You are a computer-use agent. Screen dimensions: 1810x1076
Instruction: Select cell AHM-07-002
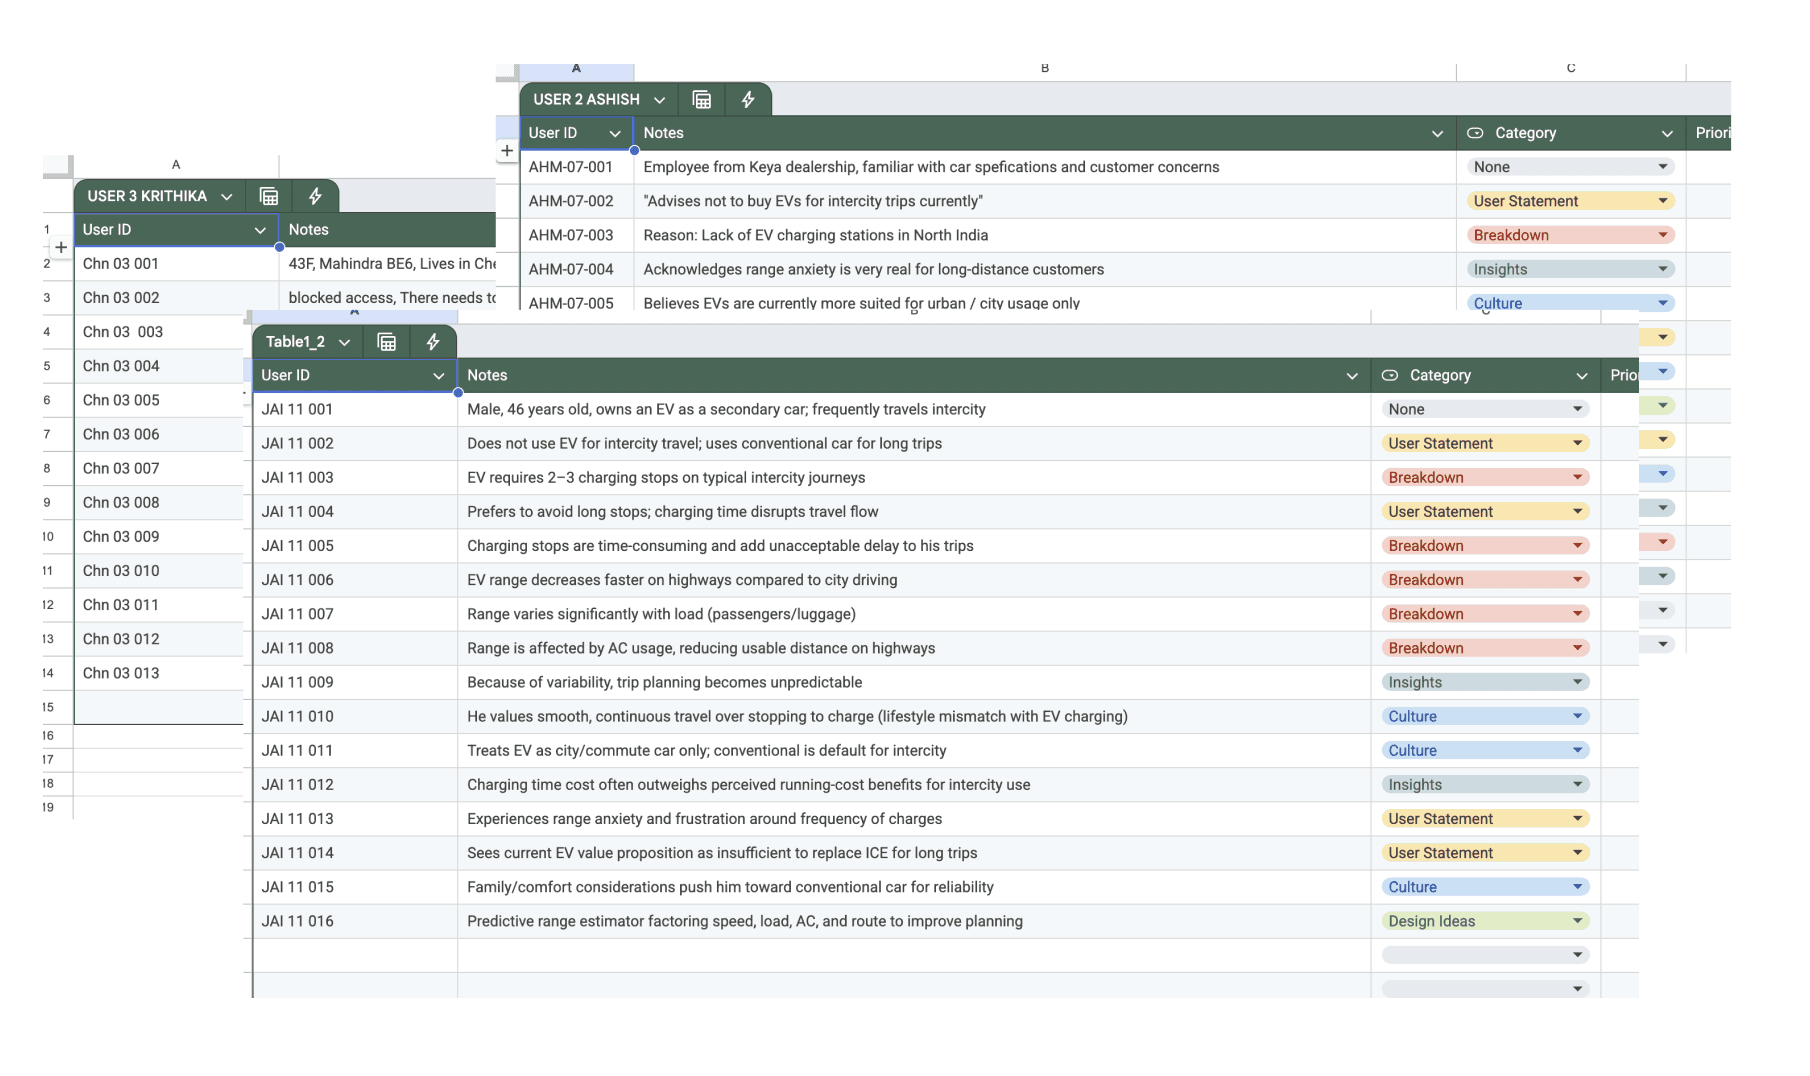pyautogui.click(x=576, y=201)
